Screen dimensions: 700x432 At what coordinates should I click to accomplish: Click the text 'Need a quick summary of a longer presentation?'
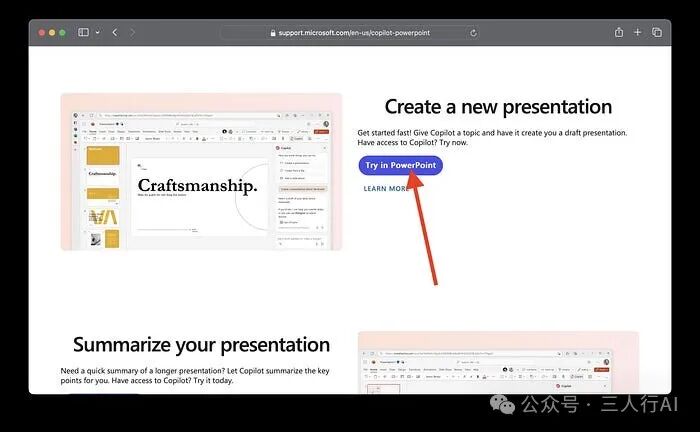(142, 370)
